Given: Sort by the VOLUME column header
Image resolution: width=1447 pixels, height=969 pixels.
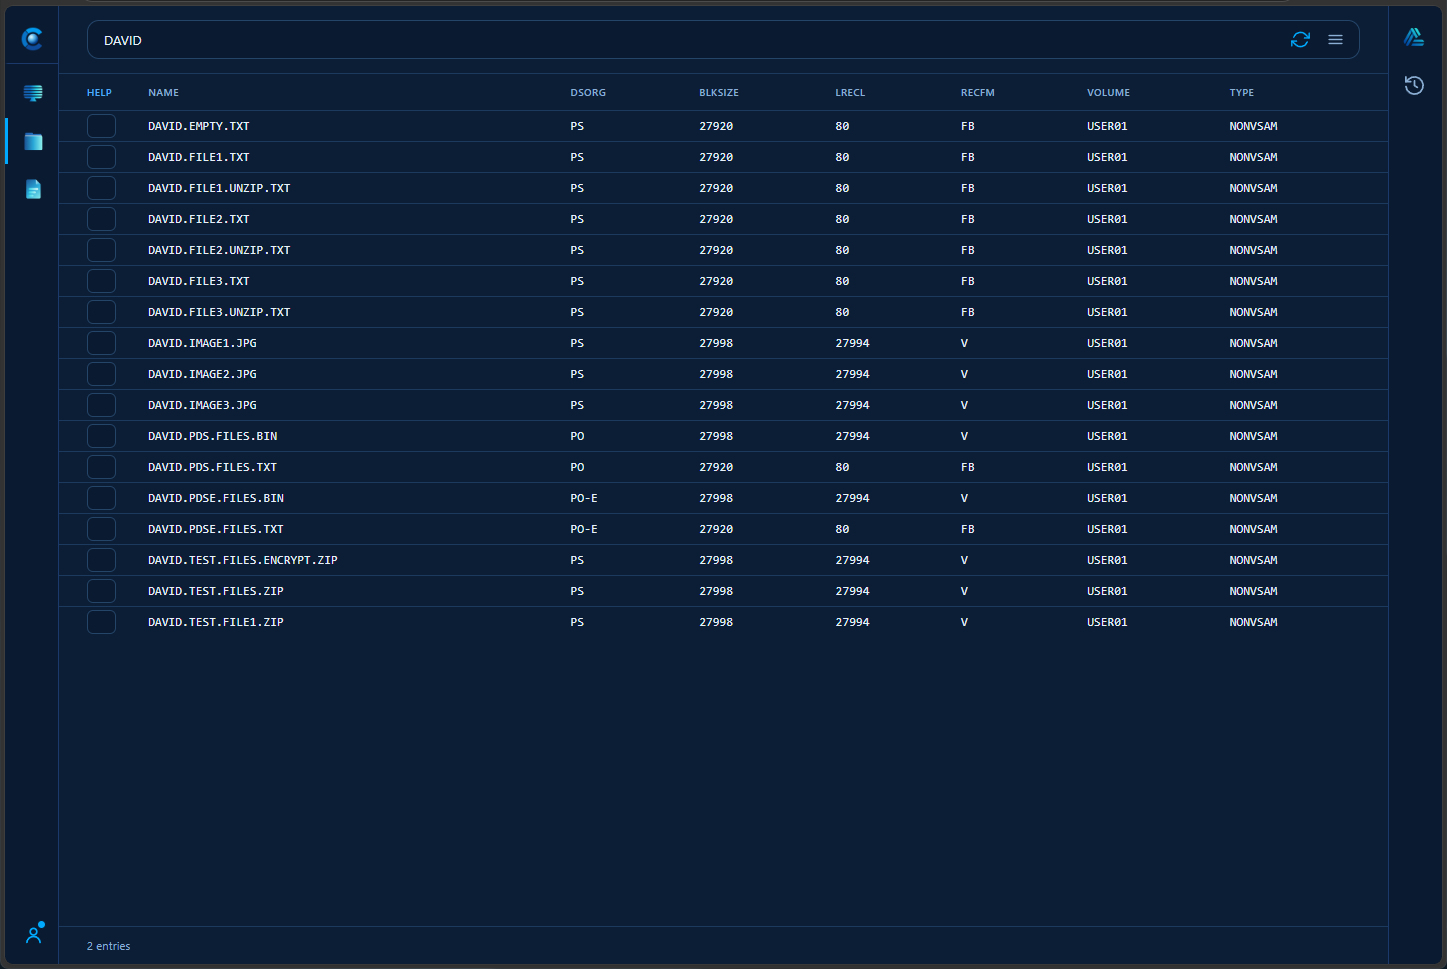Looking at the screenshot, I should pyautogui.click(x=1108, y=93).
